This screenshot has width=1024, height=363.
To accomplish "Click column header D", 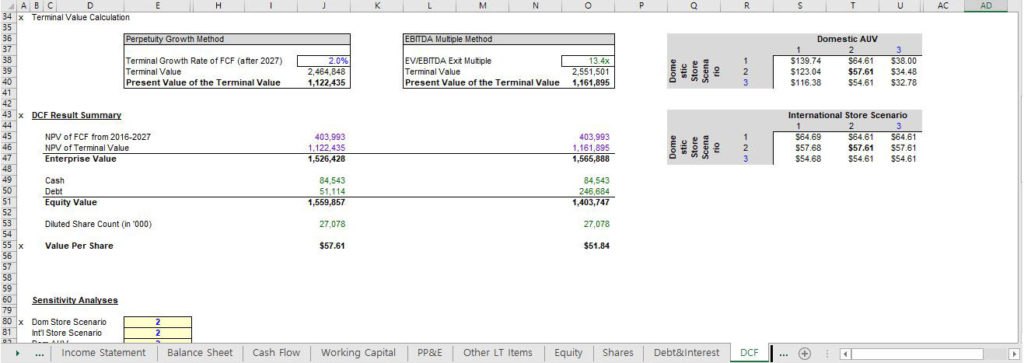I will point(89,5).
